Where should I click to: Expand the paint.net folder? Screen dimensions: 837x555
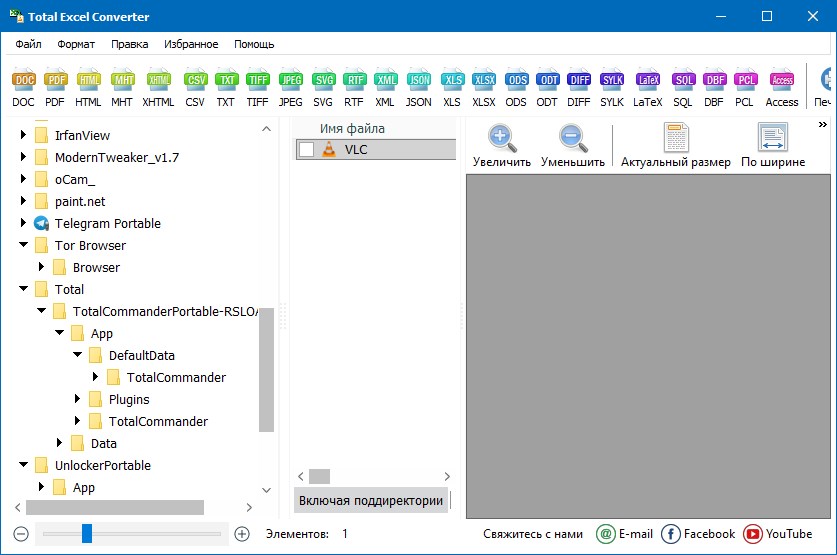point(23,201)
